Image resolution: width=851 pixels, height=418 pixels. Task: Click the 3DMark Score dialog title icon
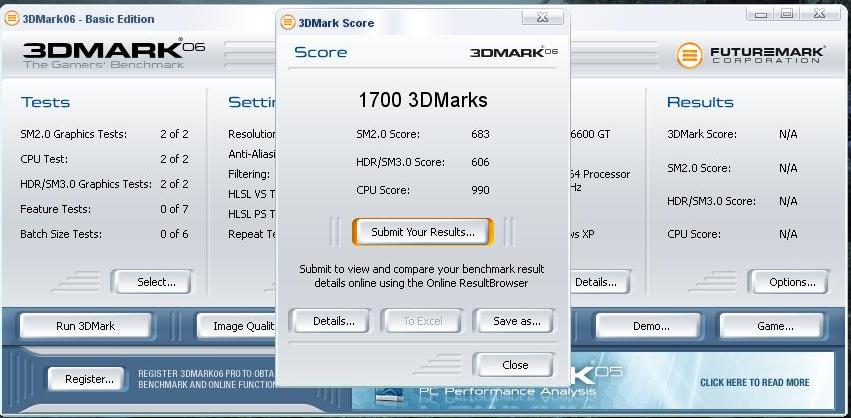(x=288, y=23)
